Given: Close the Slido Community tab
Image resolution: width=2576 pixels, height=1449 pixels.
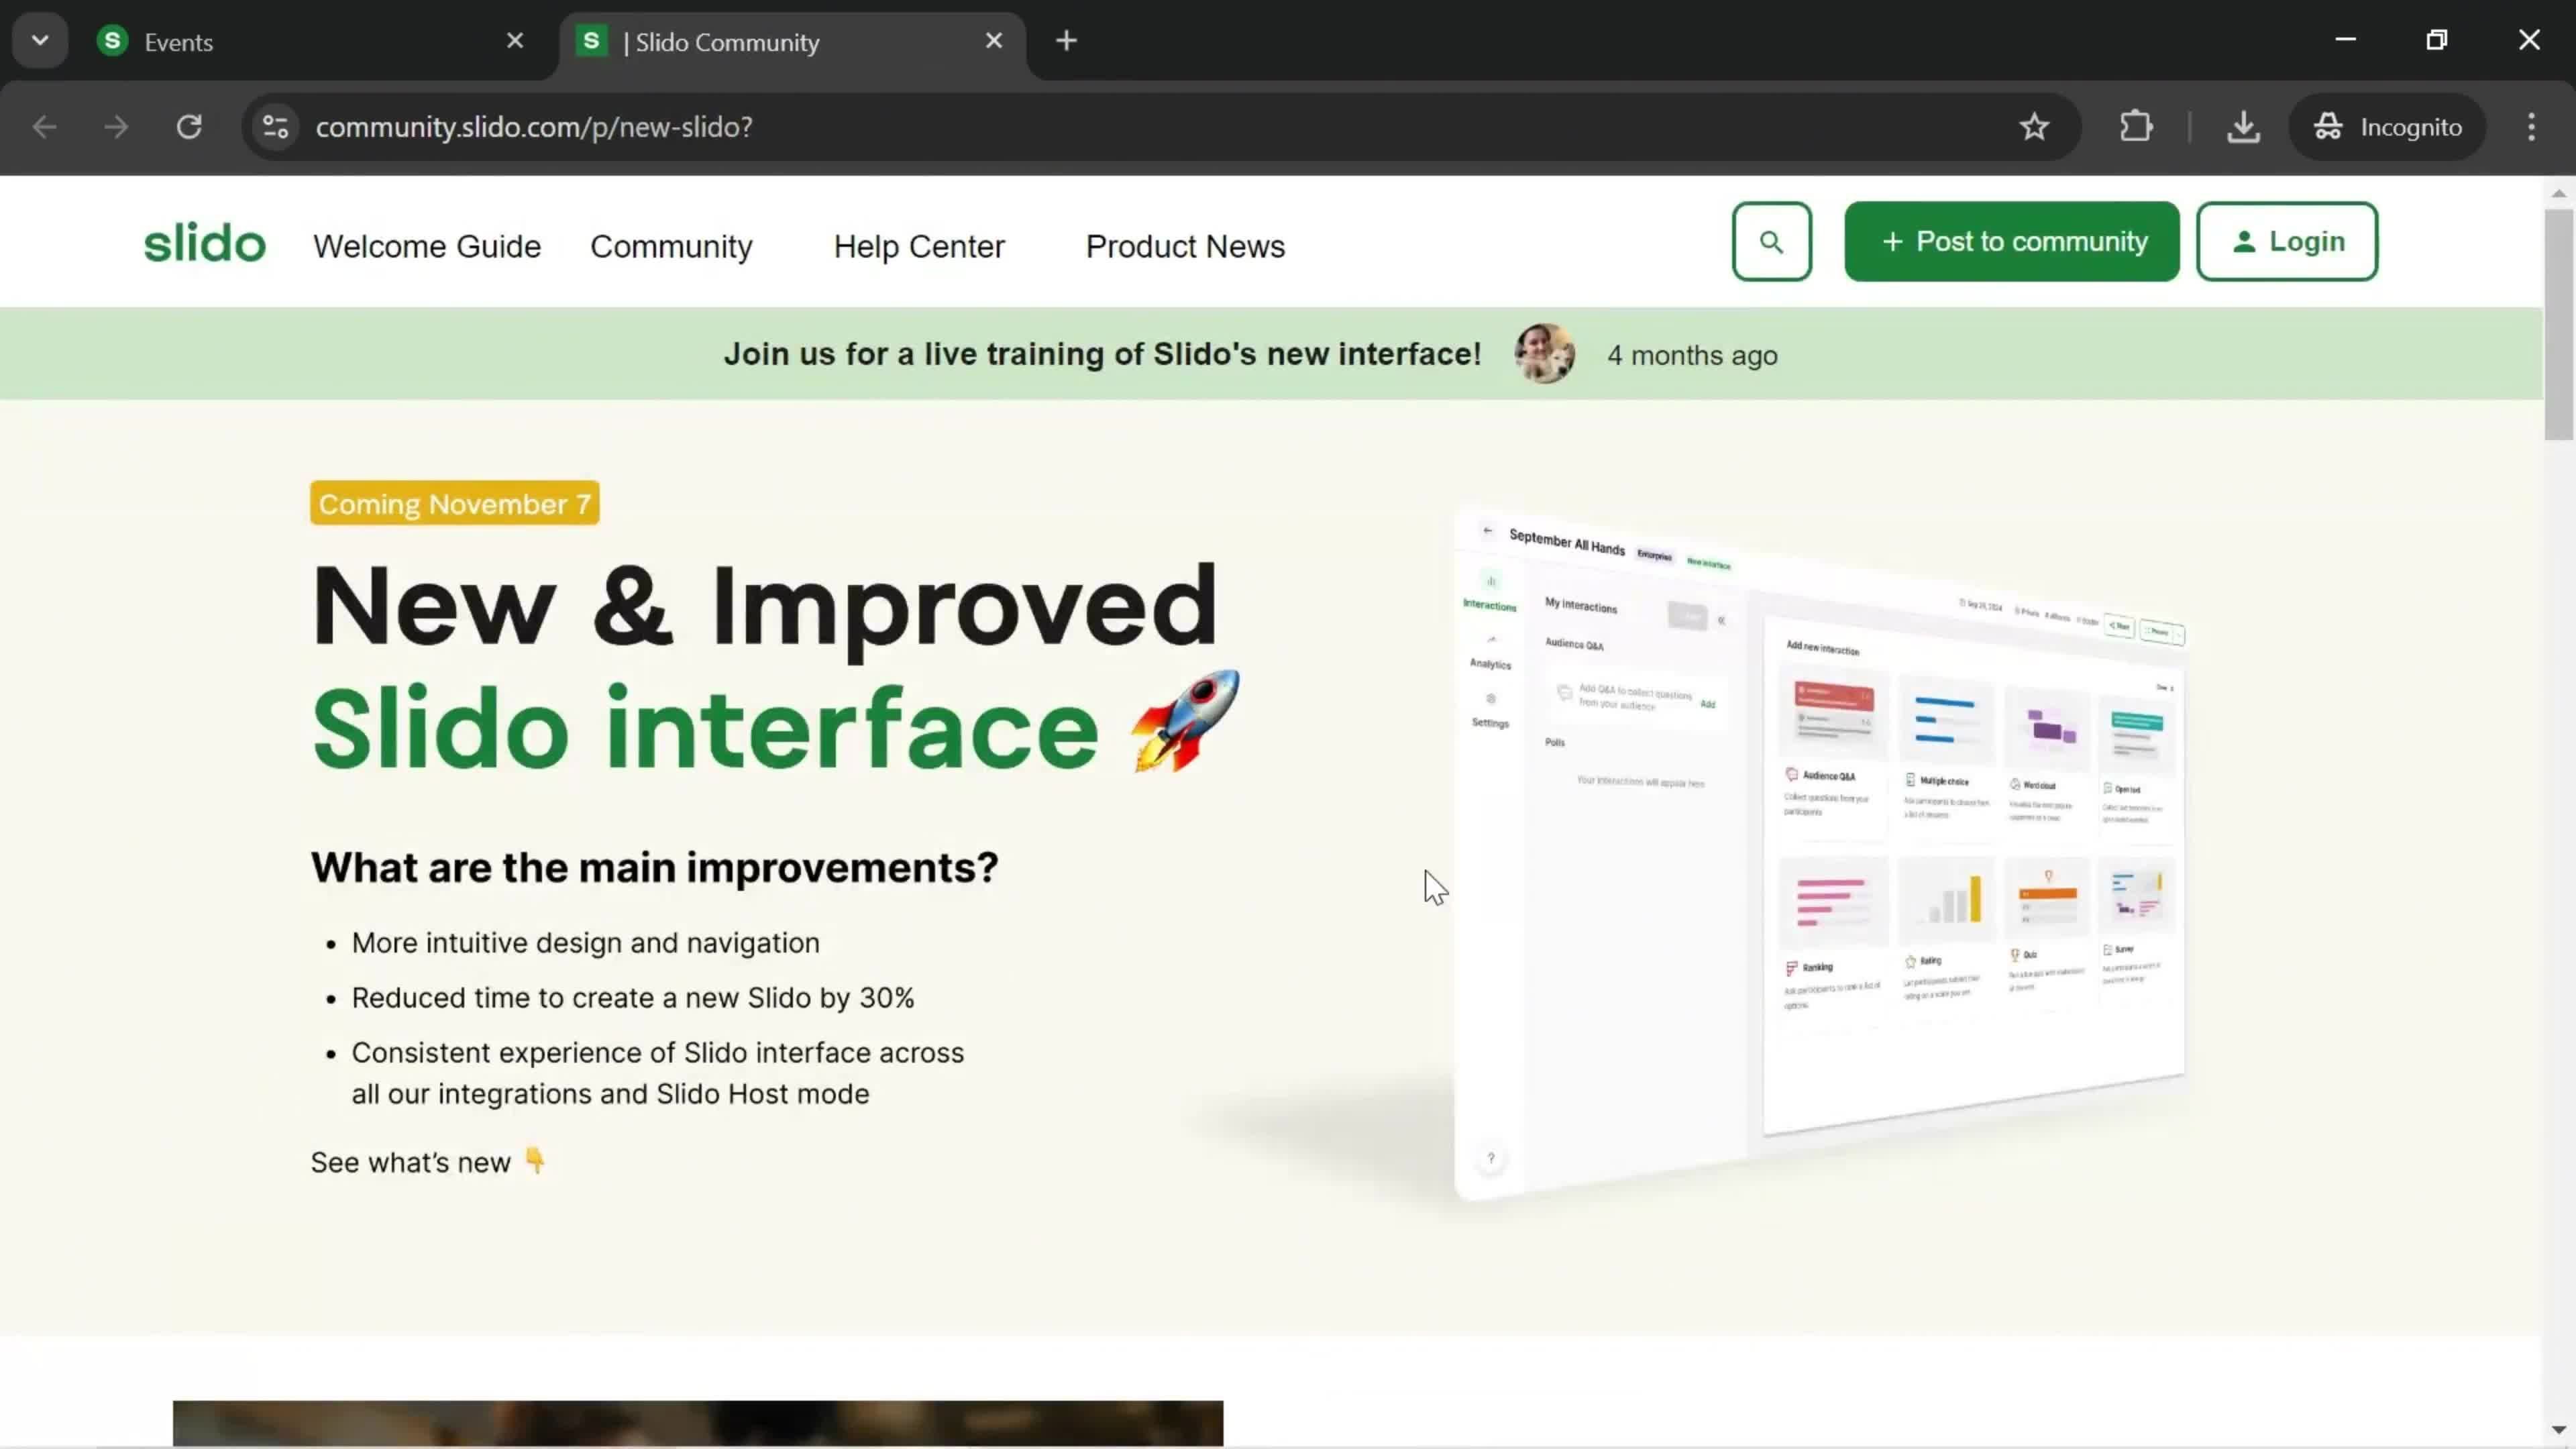Looking at the screenshot, I should [994, 41].
